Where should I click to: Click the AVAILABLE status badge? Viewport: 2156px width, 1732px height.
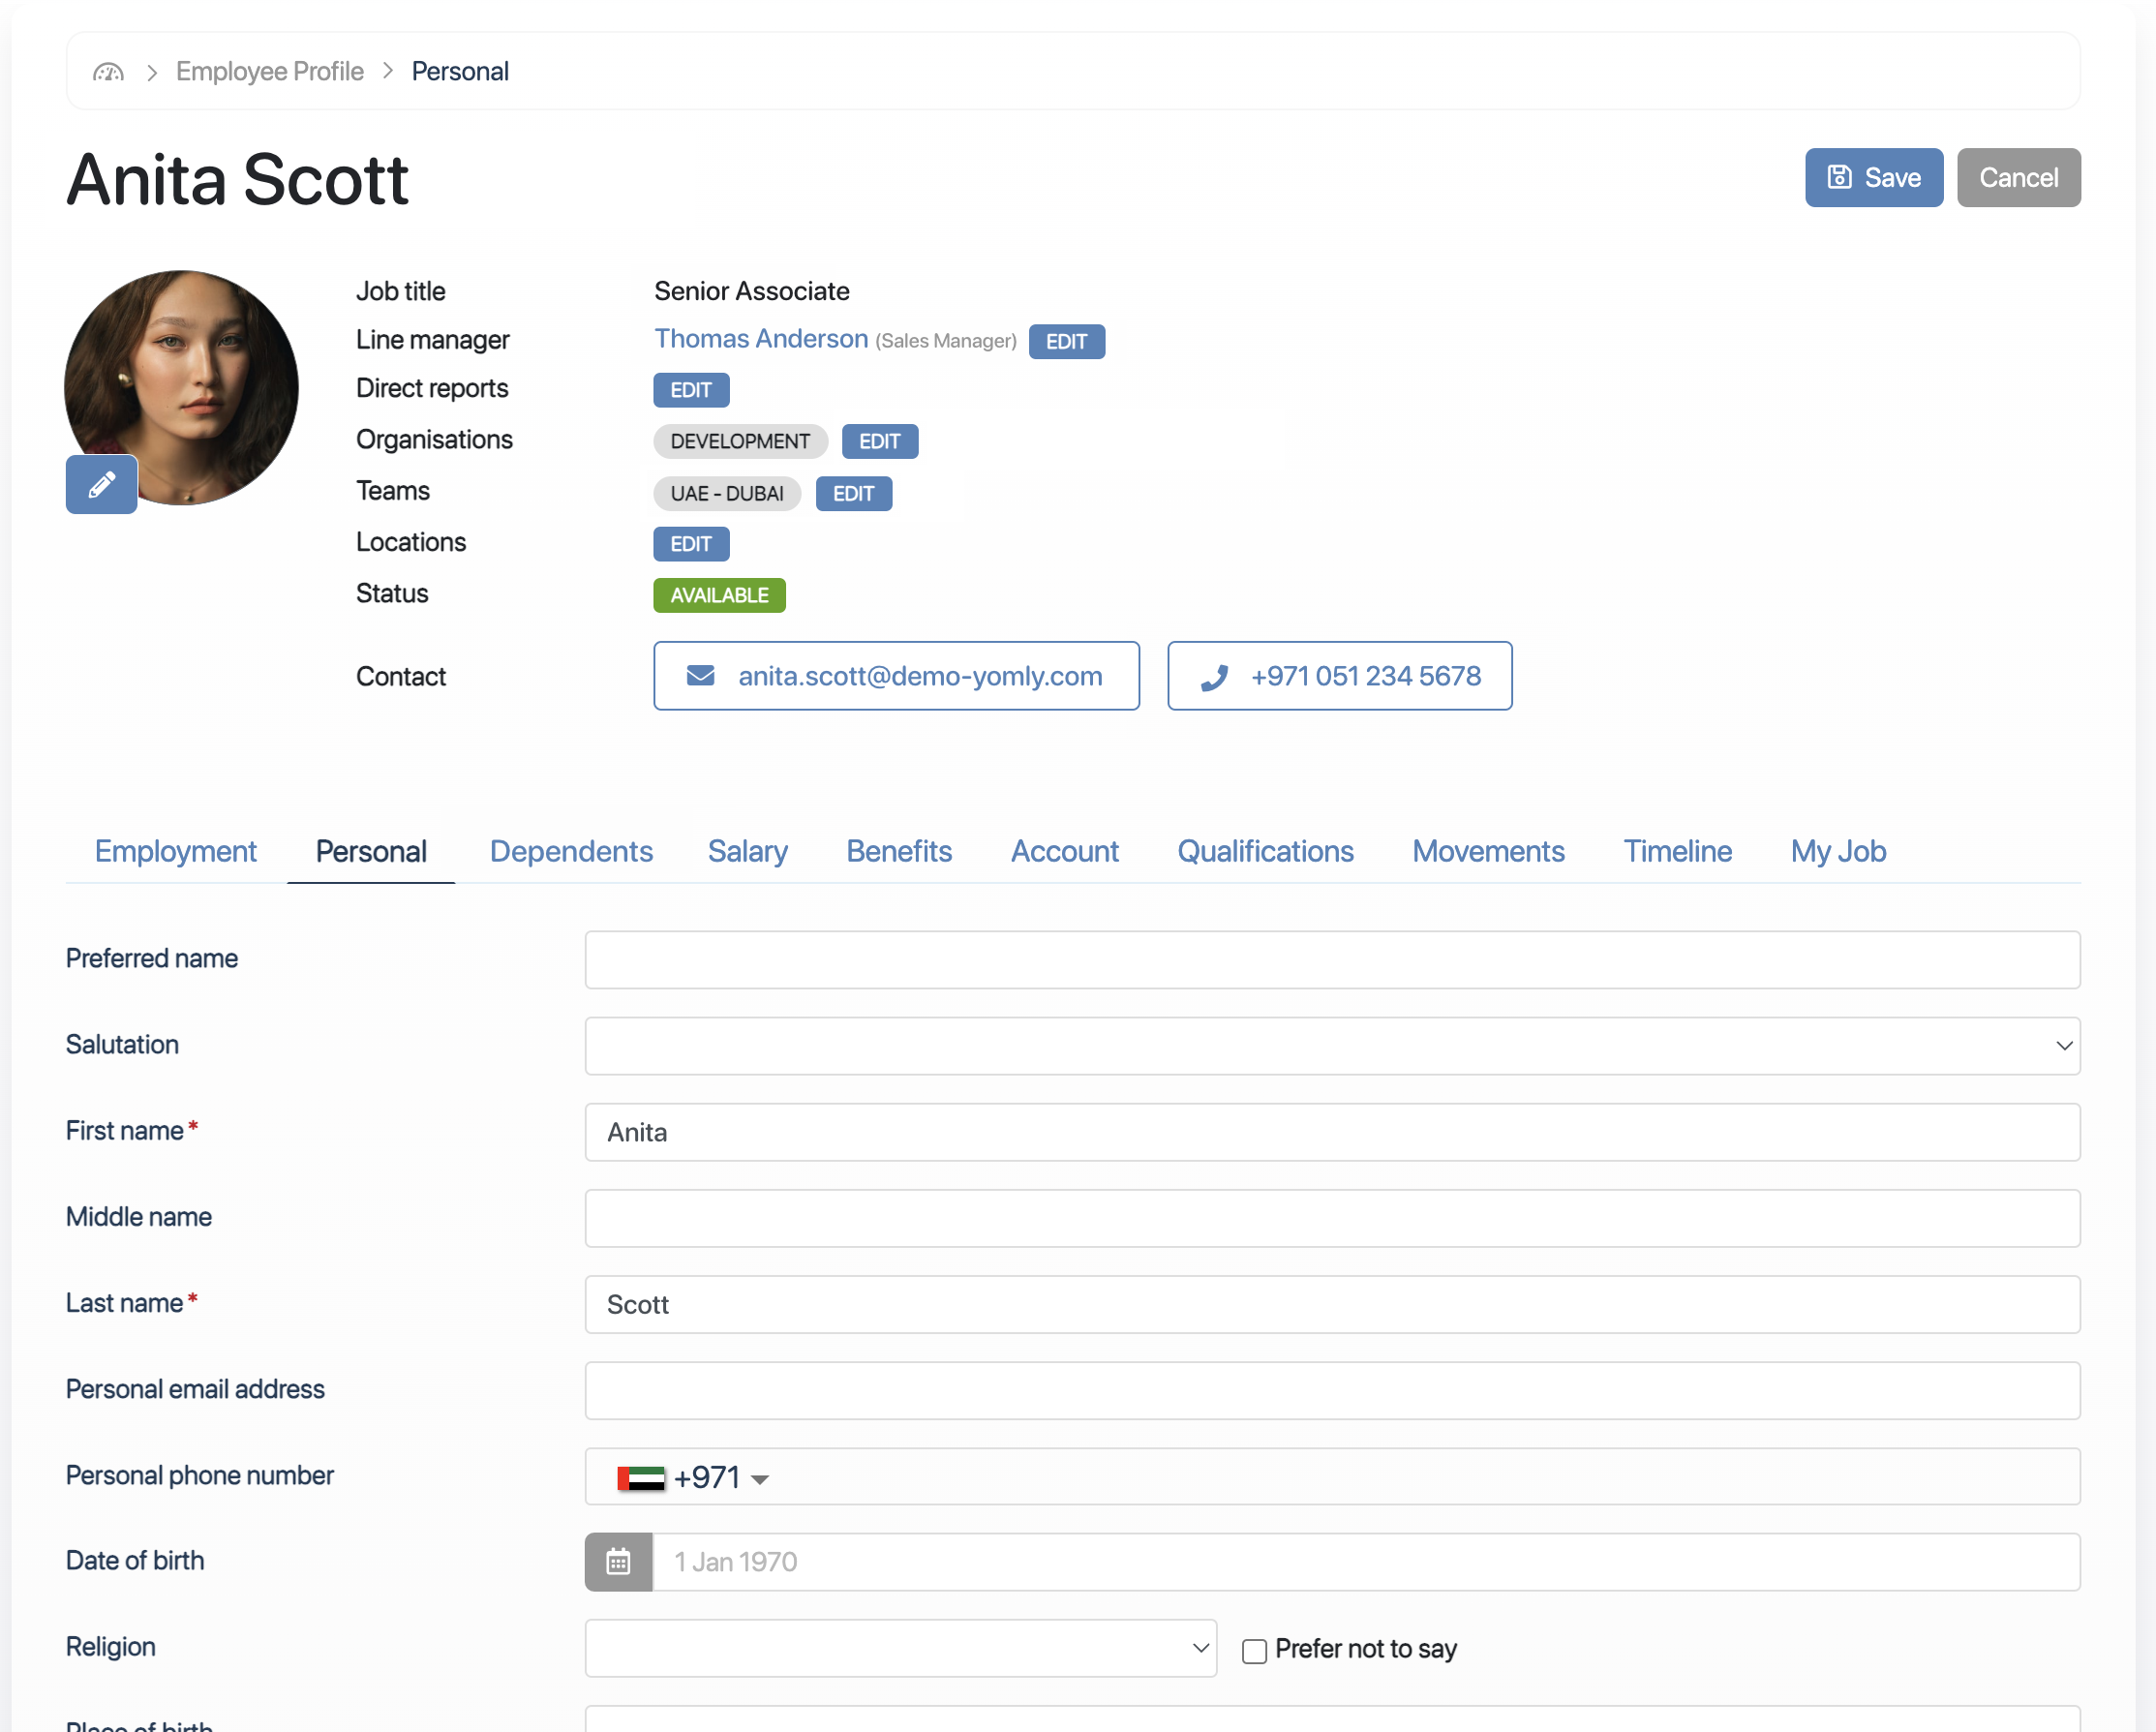point(719,595)
